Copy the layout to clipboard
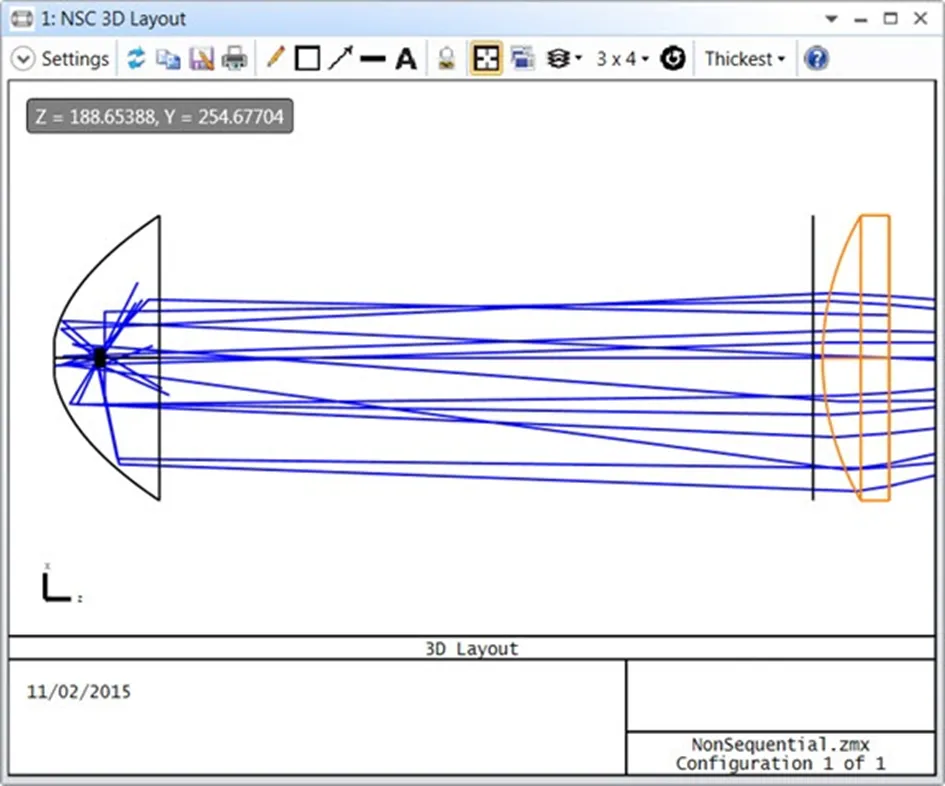Image resolution: width=945 pixels, height=786 pixels. coord(168,59)
